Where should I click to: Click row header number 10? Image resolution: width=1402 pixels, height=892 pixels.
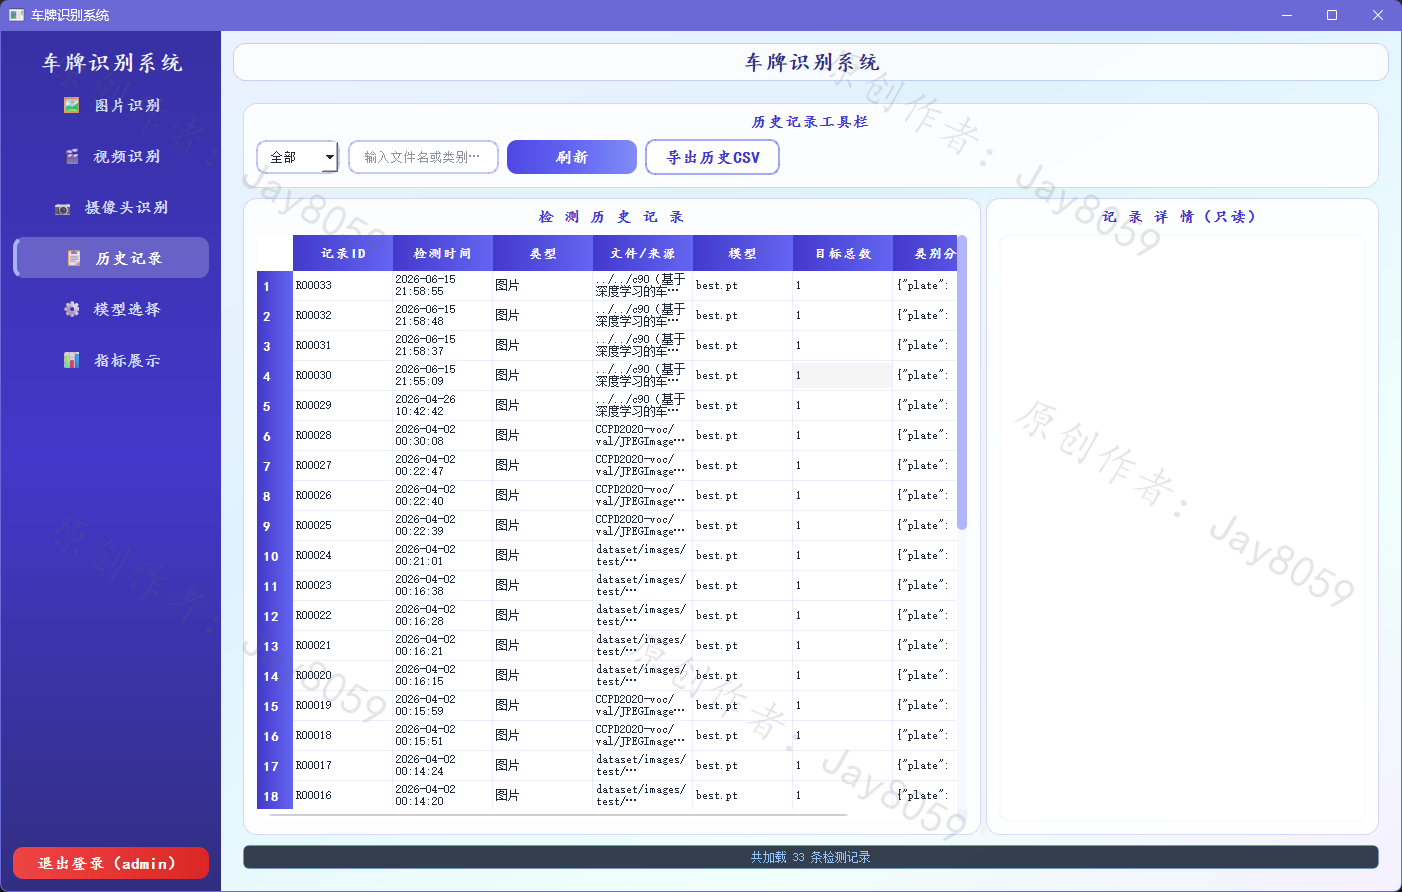point(275,556)
